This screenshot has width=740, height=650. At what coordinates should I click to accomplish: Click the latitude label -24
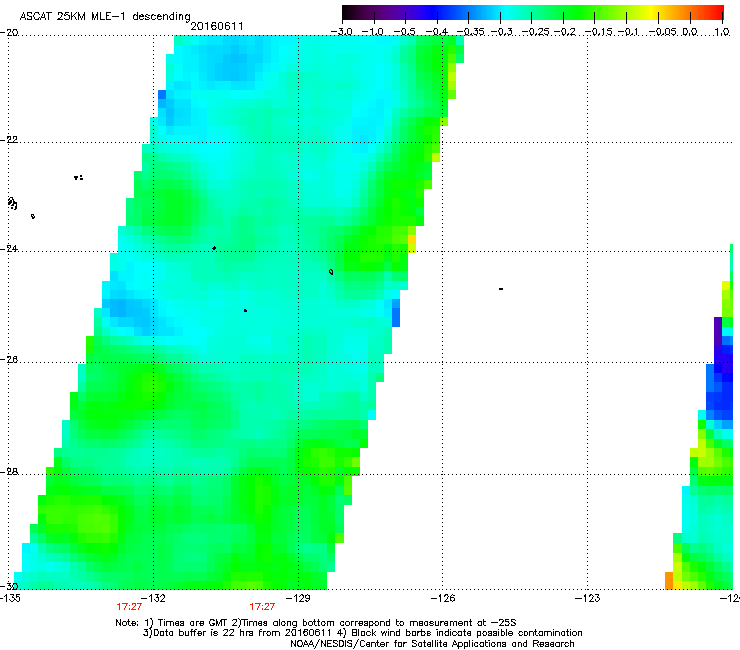click(x=9, y=248)
